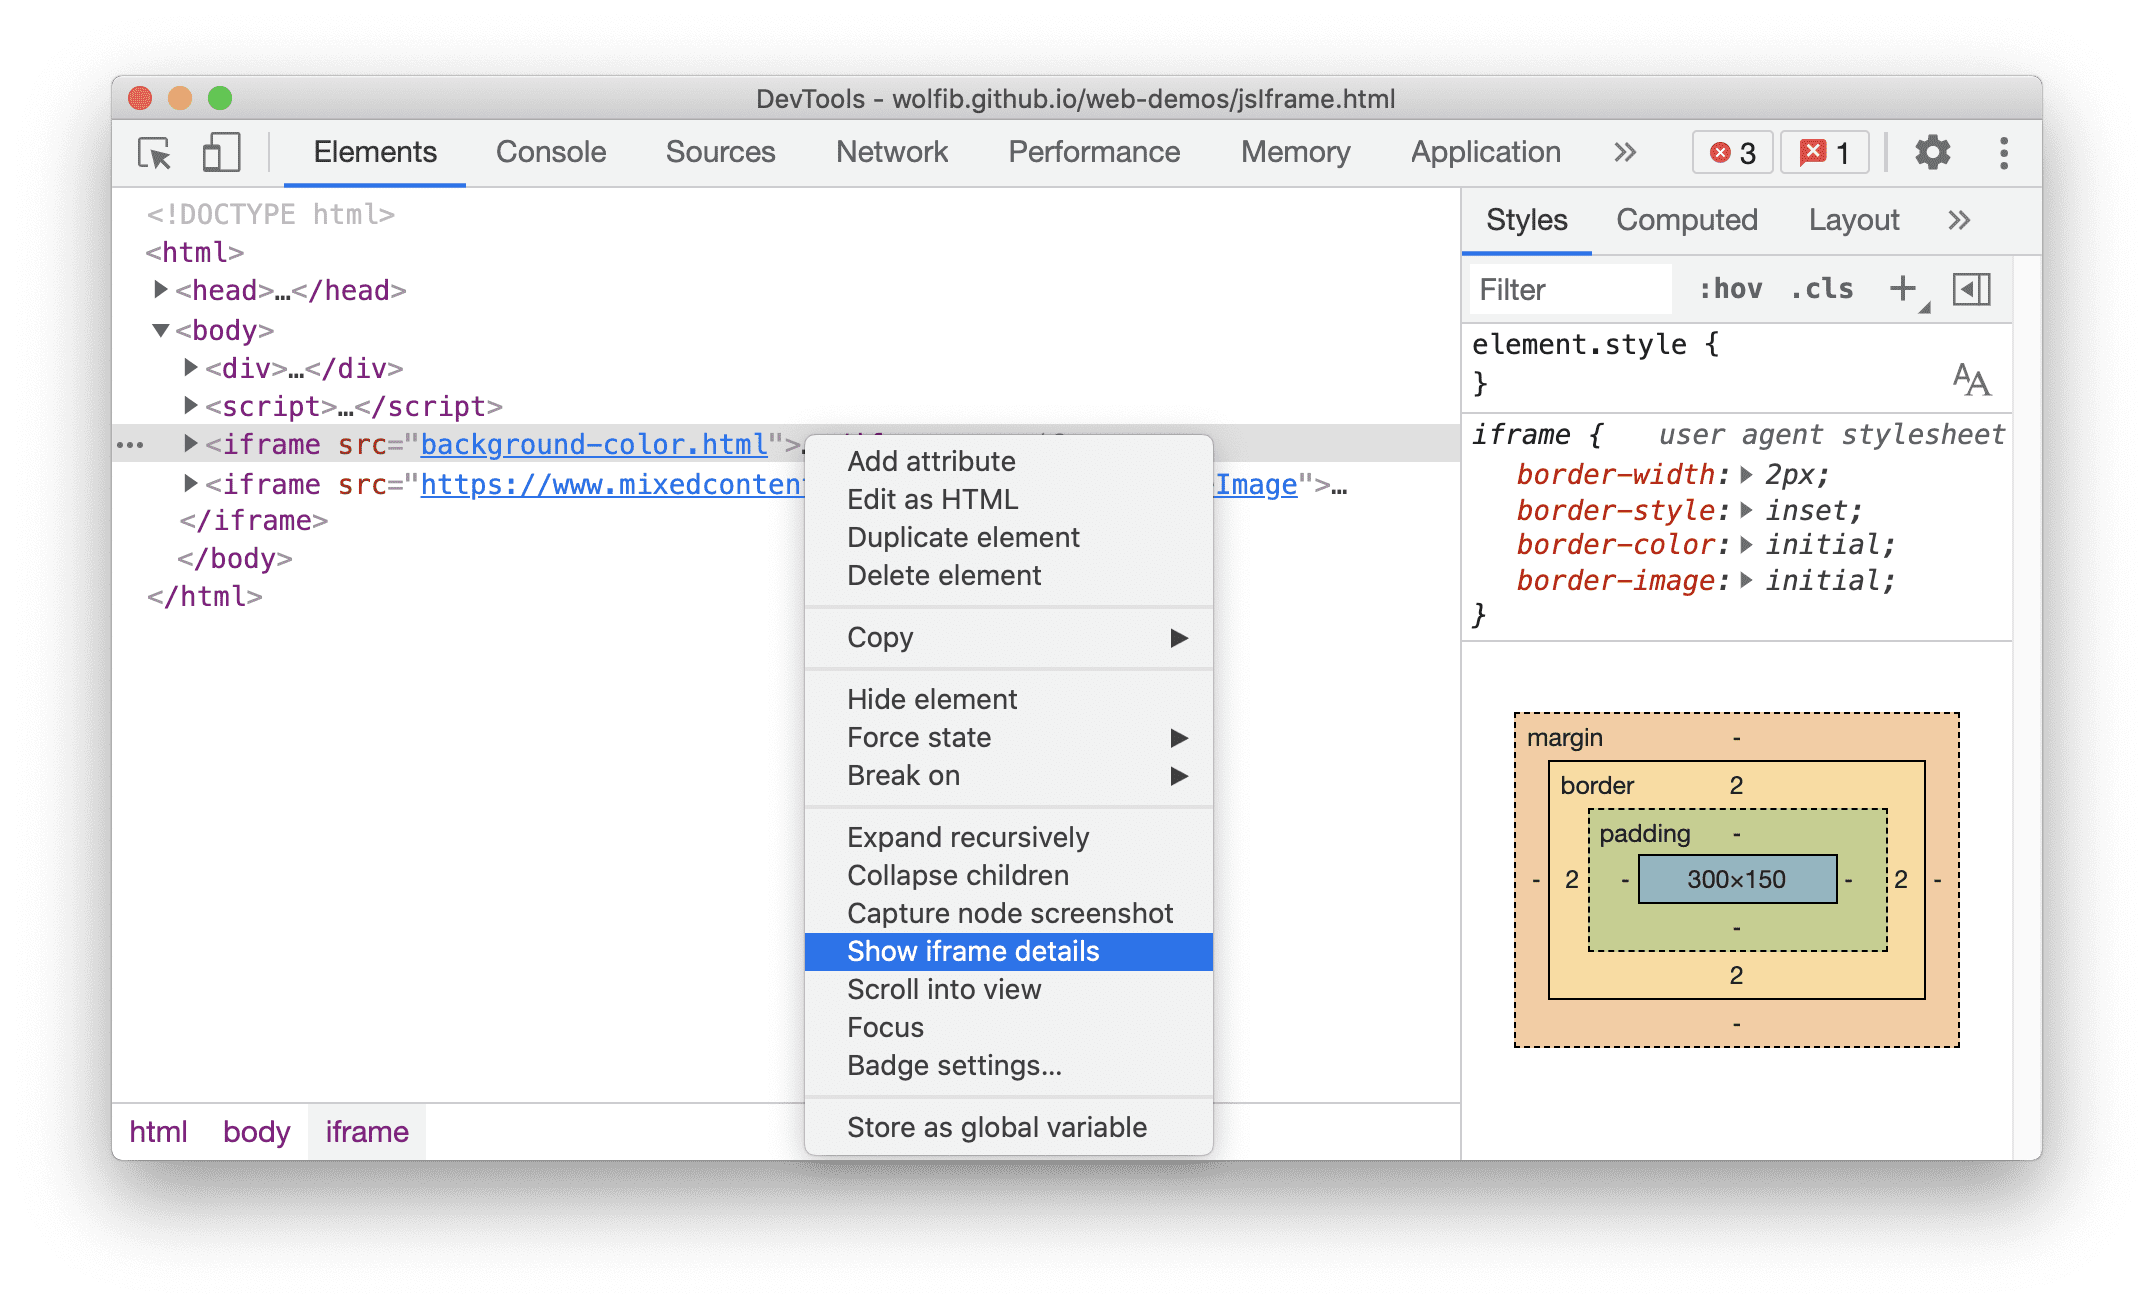Image resolution: width=2154 pixels, height=1308 pixels.
Task: Click the overflow menu dots icon
Action: point(2003,154)
